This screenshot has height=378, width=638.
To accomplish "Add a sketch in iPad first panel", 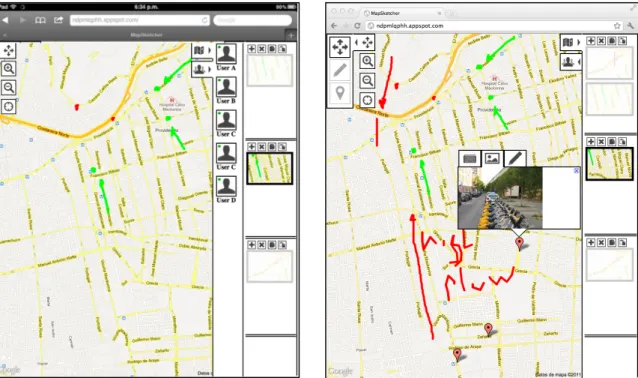I will (251, 49).
